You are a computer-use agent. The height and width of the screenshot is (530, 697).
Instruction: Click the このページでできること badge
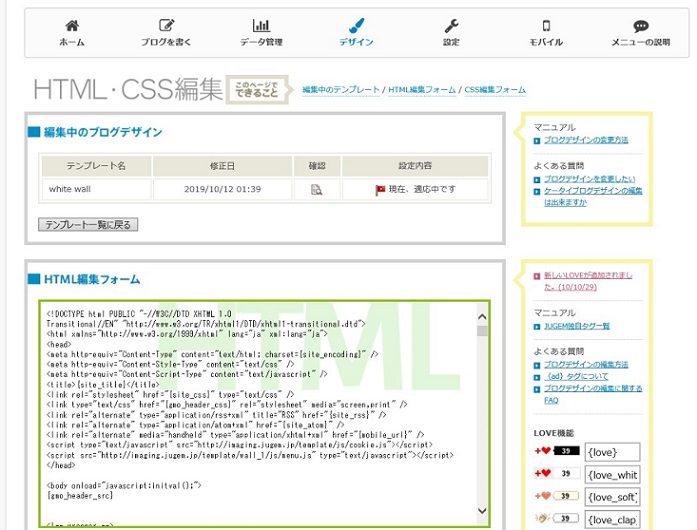pos(259,89)
